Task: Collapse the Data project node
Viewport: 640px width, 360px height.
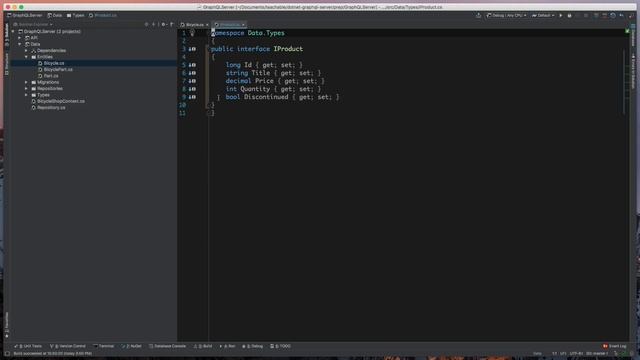Action: [20, 44]
